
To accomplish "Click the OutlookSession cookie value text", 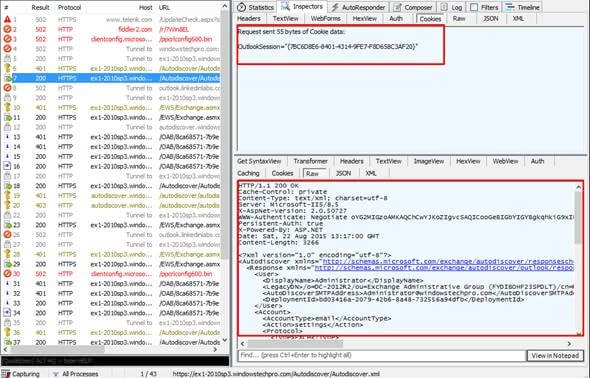I will coord(328,47).
